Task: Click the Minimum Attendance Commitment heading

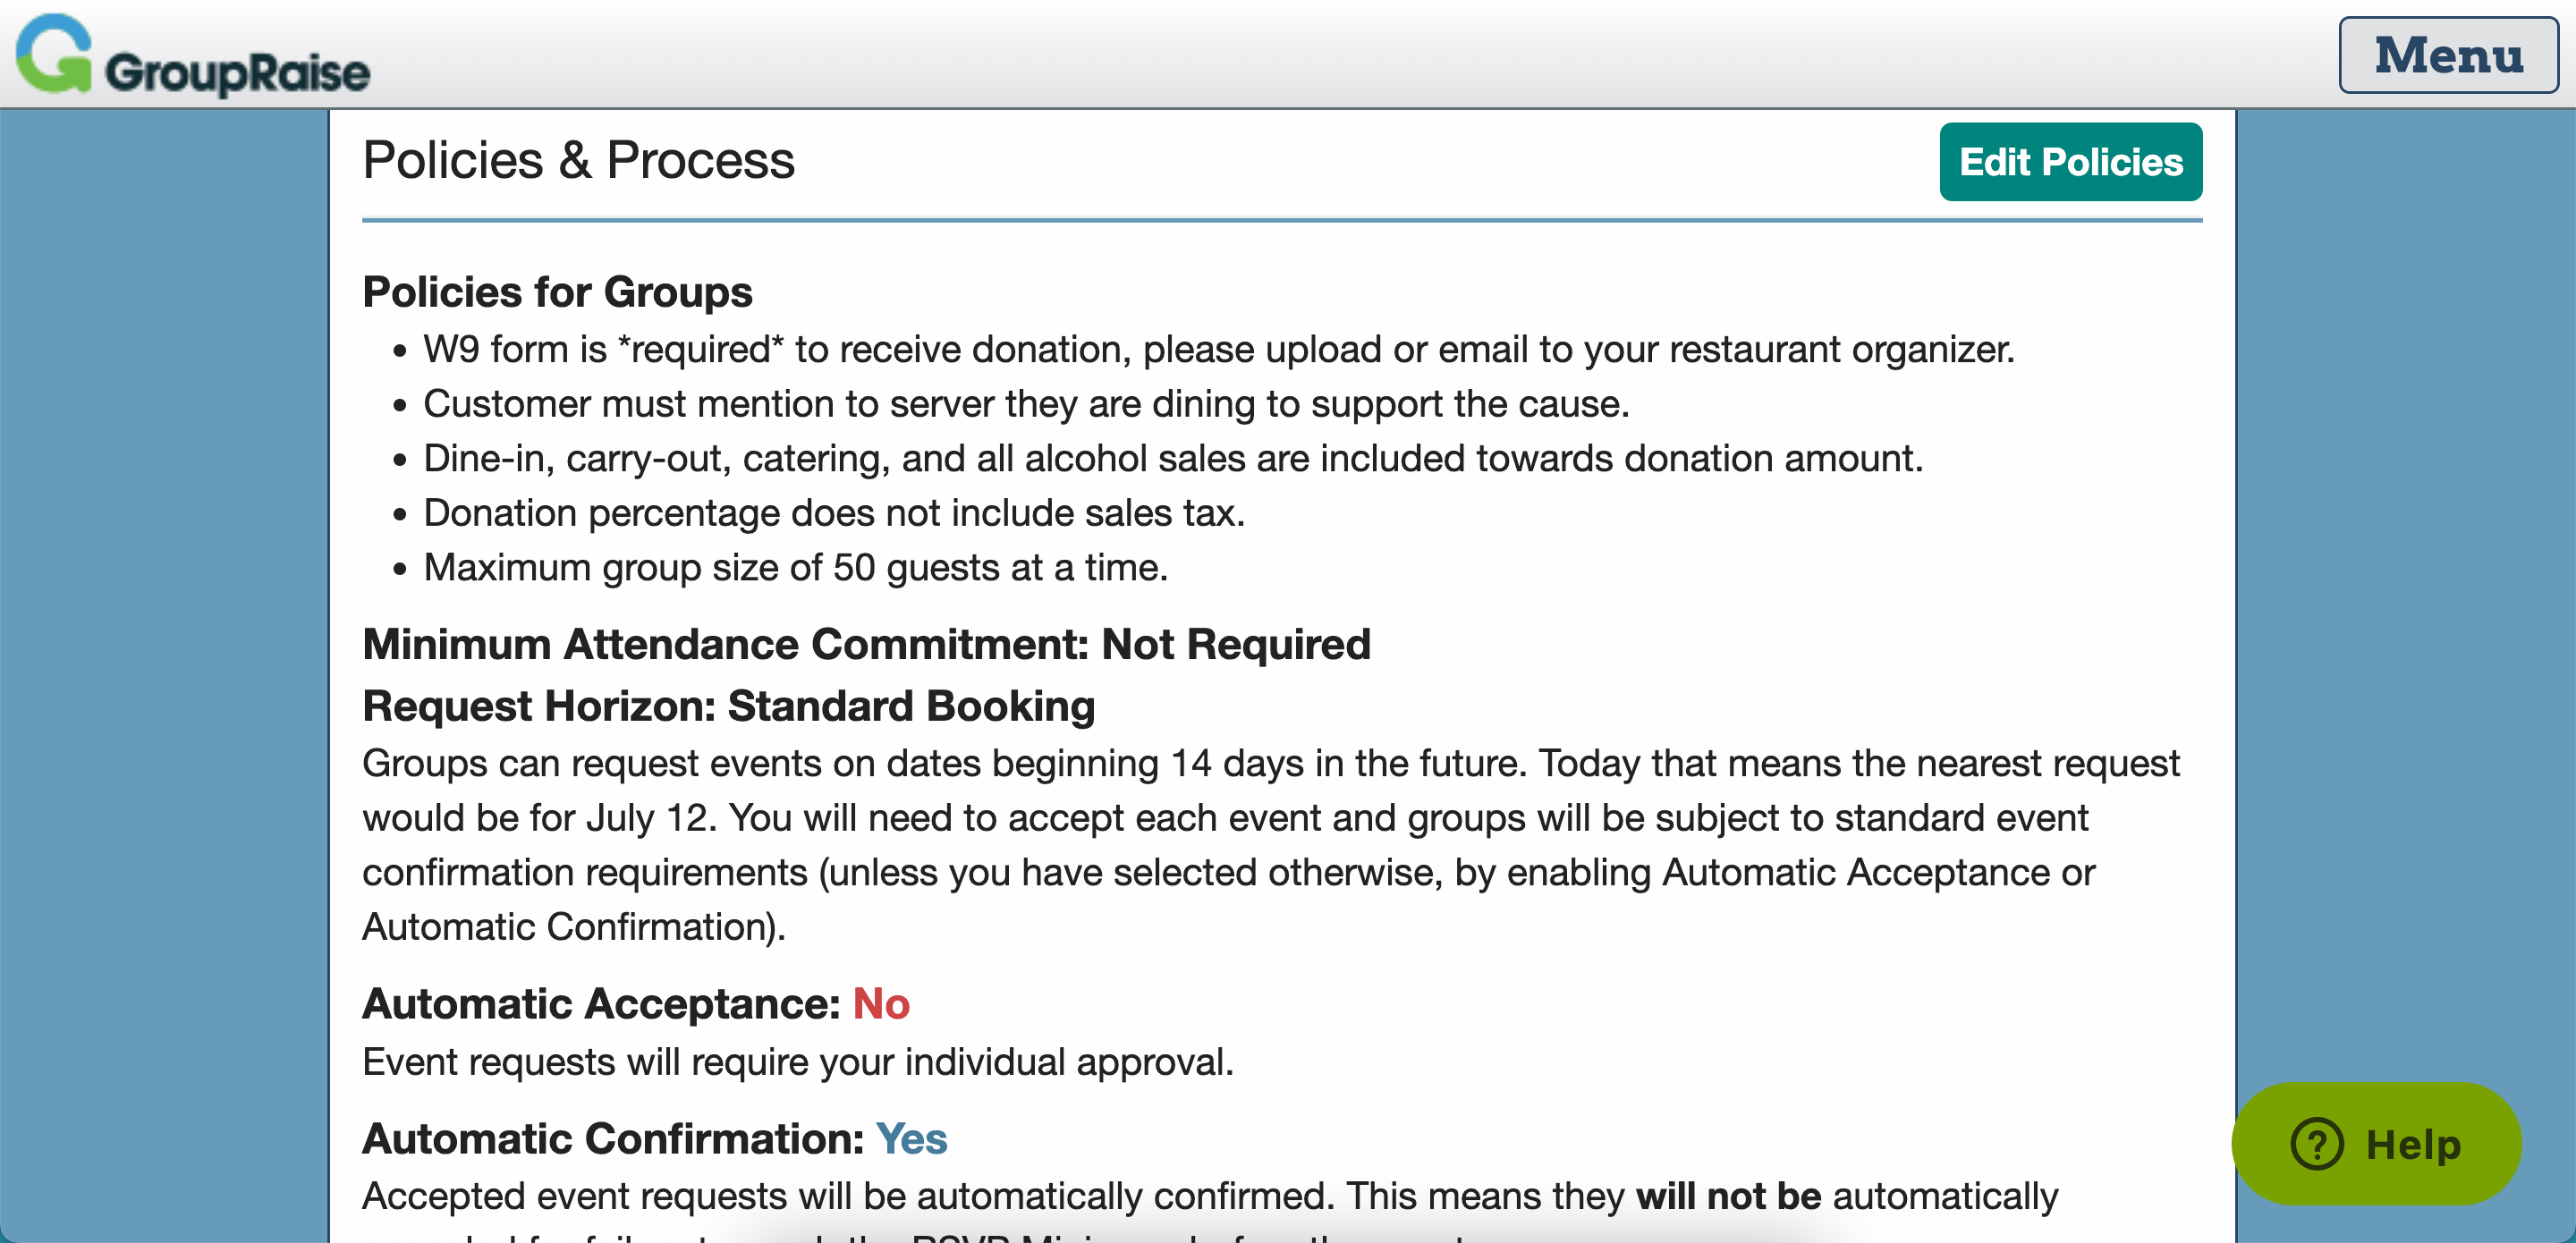Action: [x=866, y=644]
